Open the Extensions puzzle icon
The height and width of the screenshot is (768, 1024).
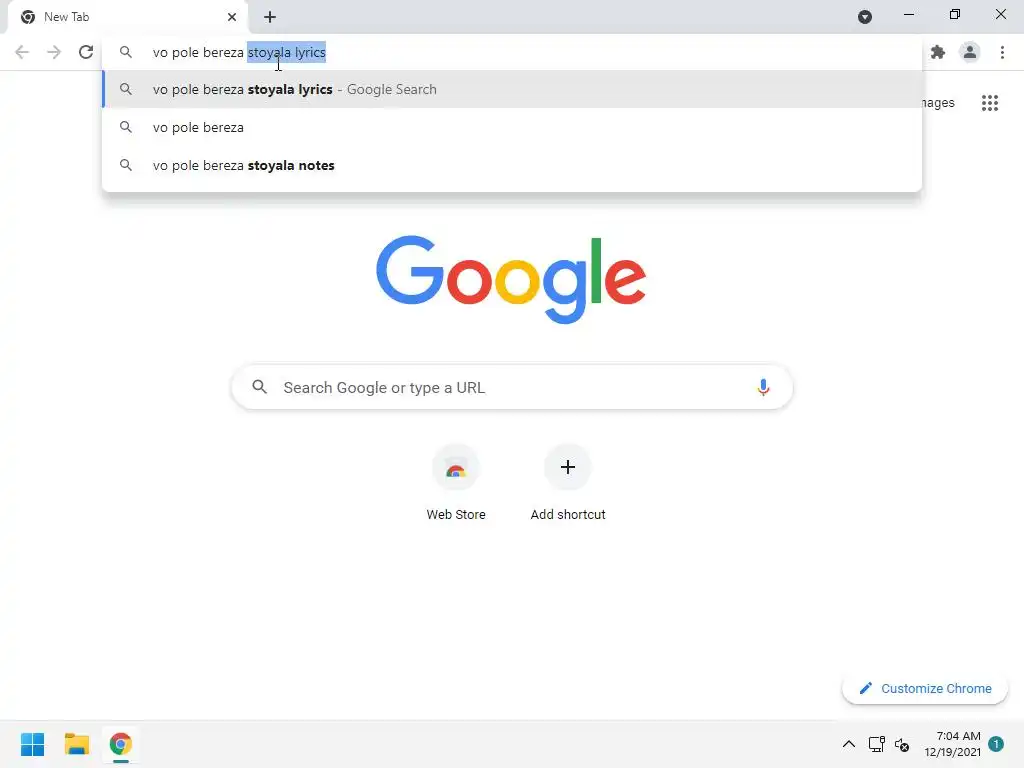point(938,52)
